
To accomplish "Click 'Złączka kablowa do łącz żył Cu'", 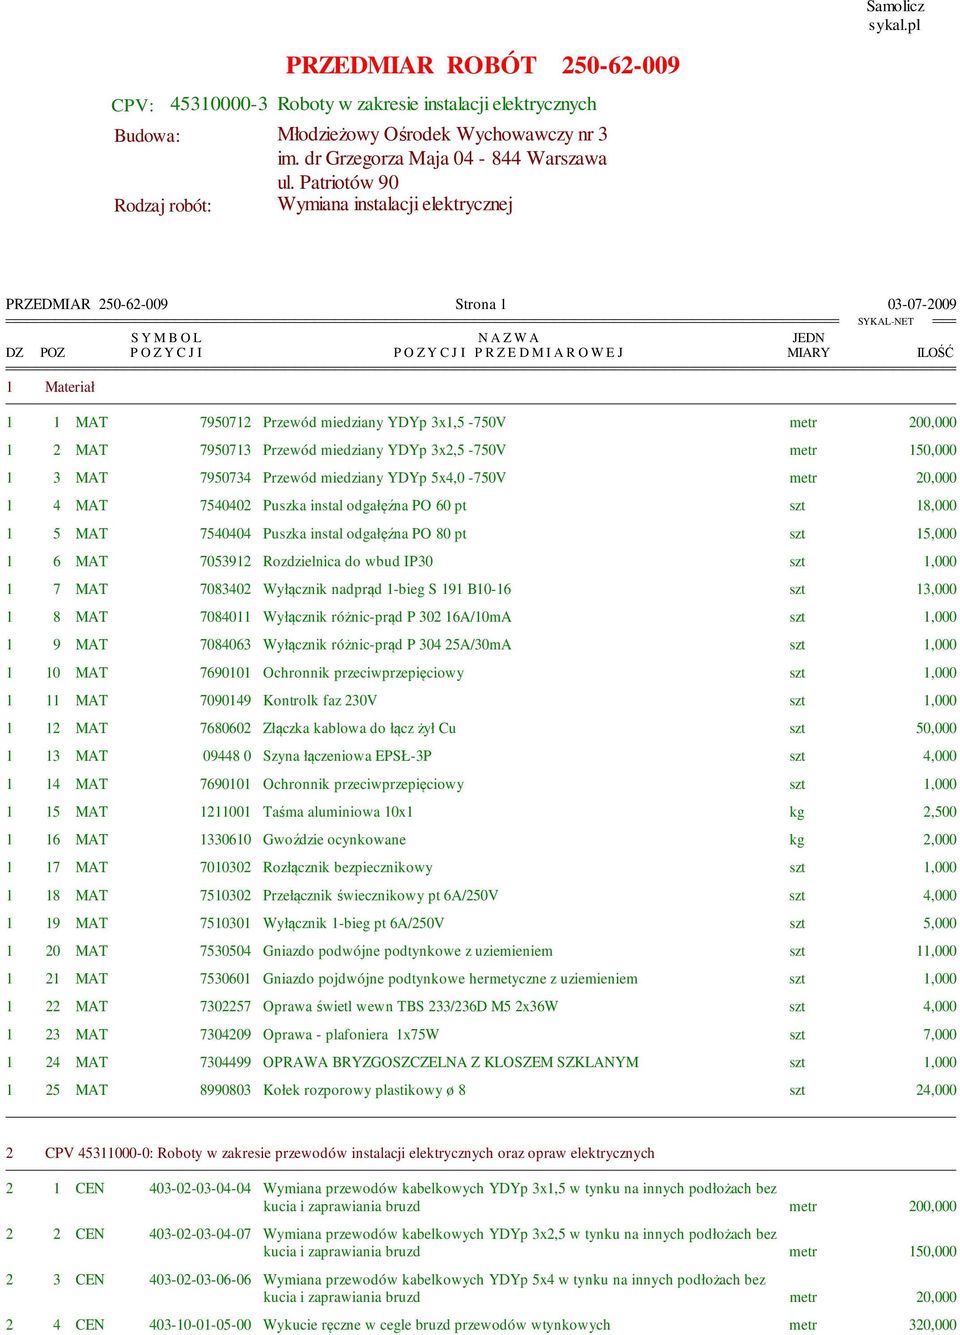I will pyautogui.click(x=359, y=728).
